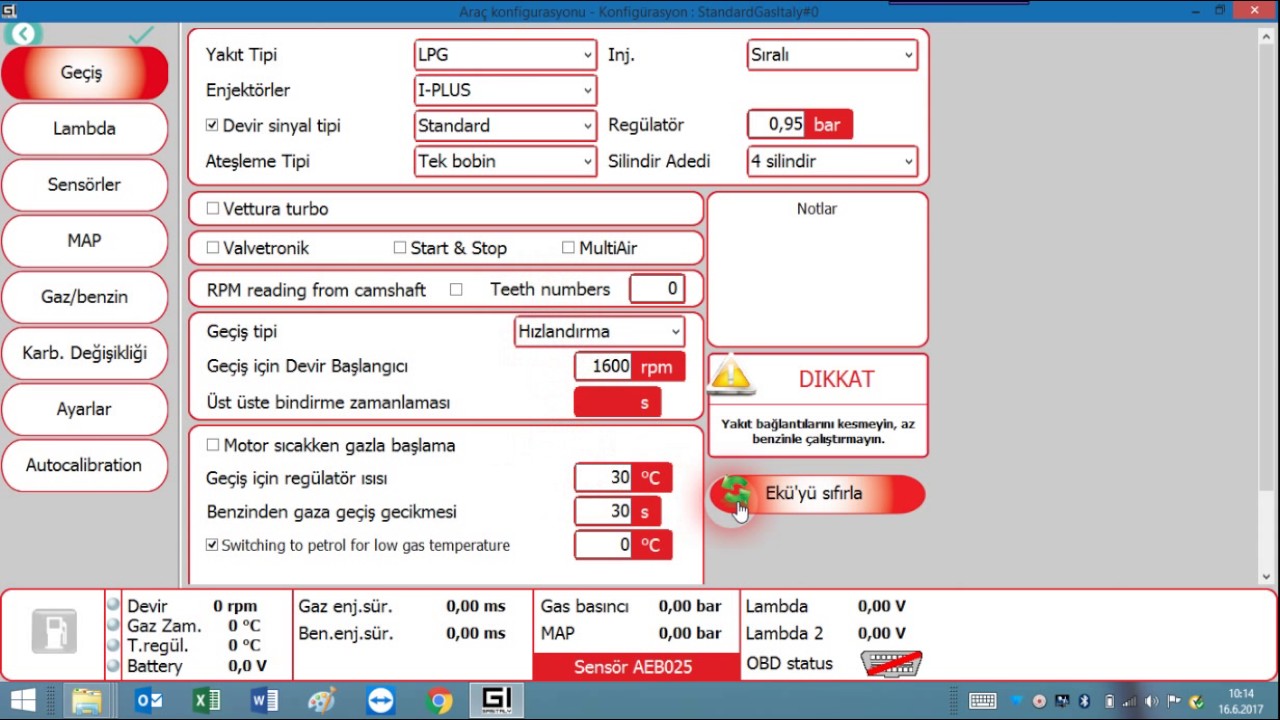This screenshot has width=1280, height=720.
Task: Click the GI Gas Italy taskbar icon
Action: pyautogui.click(x=497, y=700)
